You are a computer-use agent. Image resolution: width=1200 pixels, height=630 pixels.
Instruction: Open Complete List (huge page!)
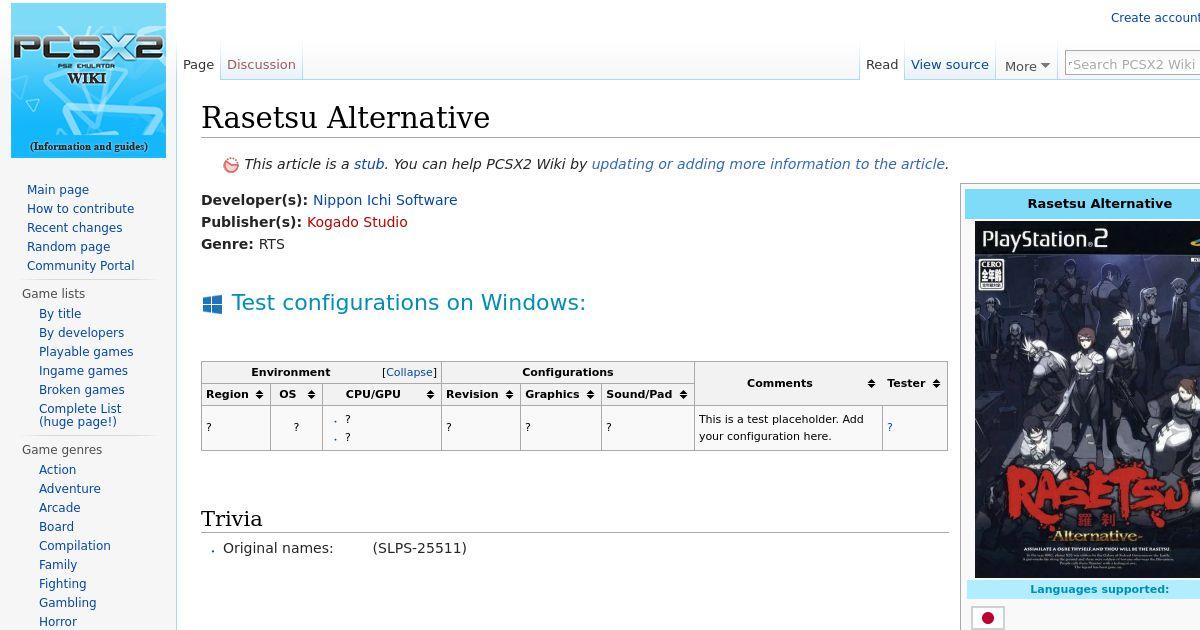[80, 415]
